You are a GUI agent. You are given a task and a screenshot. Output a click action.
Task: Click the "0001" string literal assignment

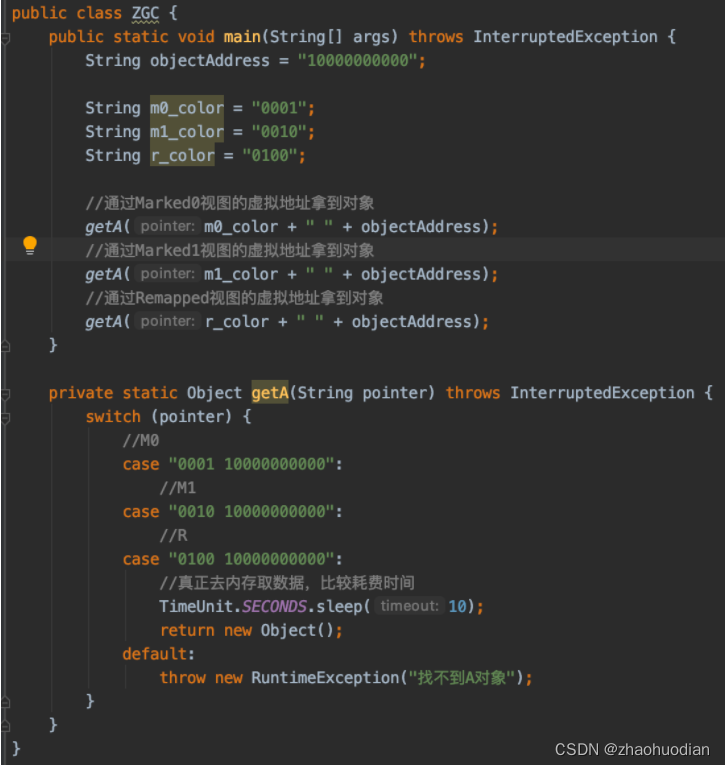(279, 108)
